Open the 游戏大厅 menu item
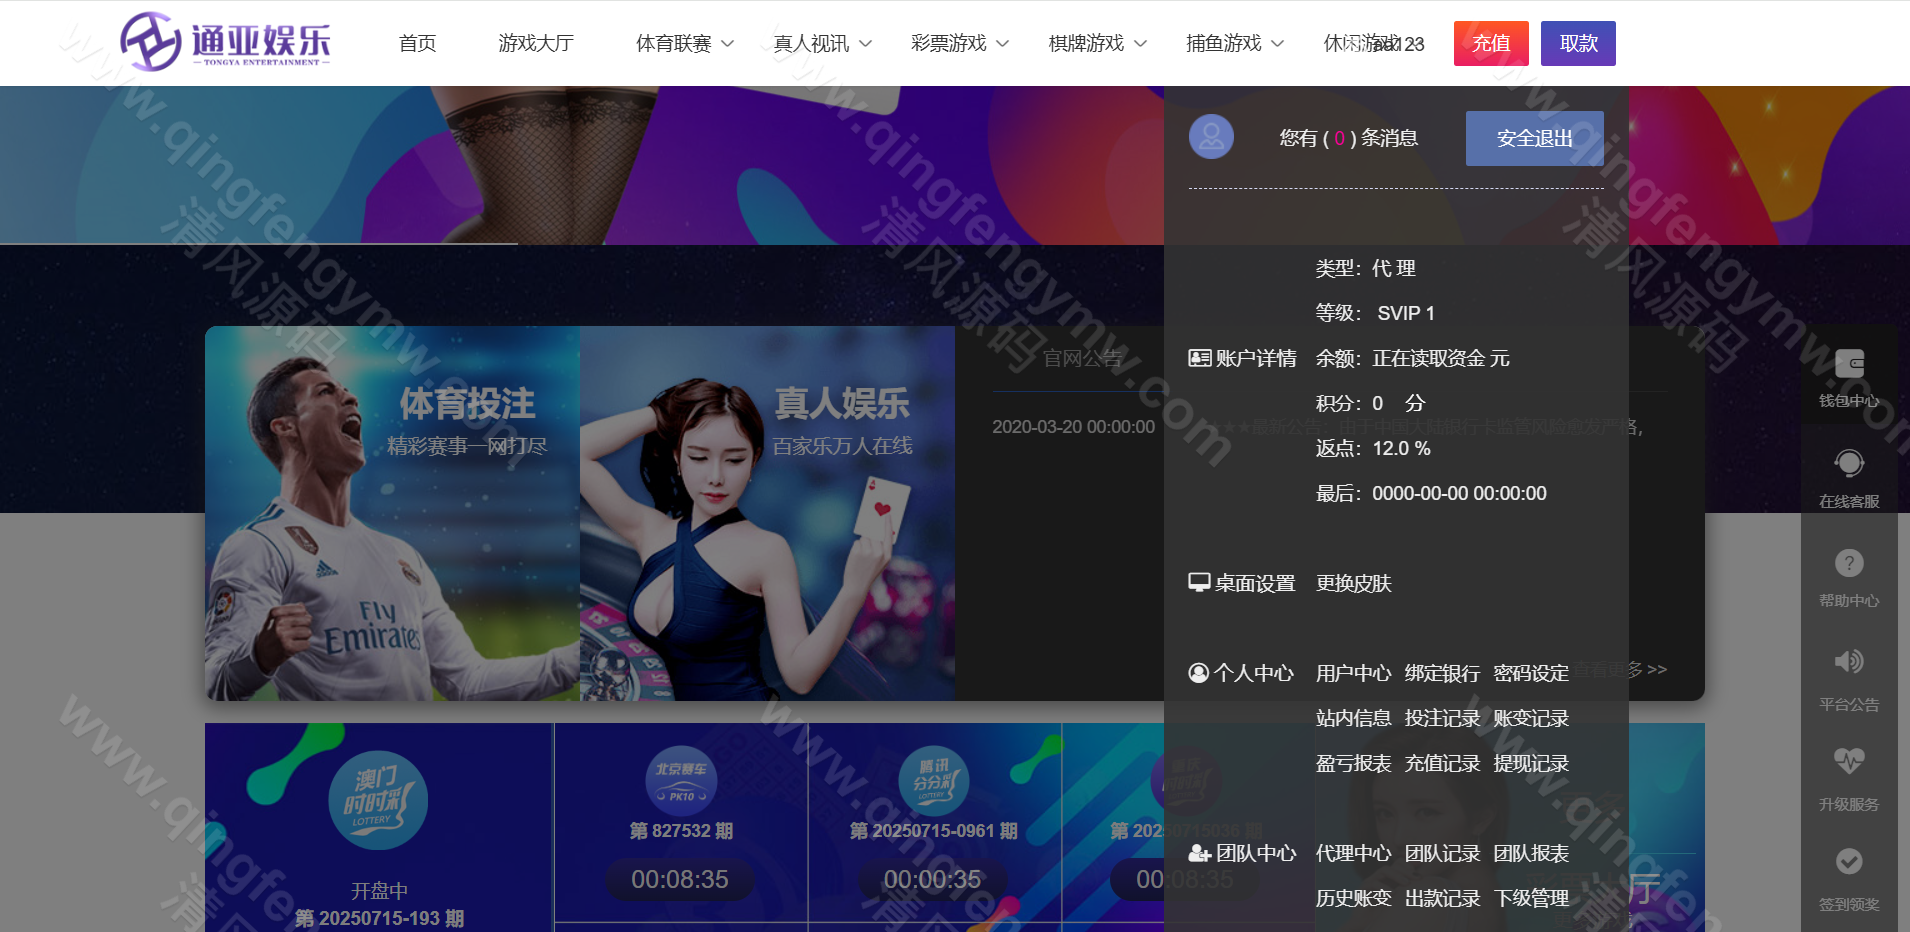Viewport: 1910px width, 932px height. (x=536, y=44)
